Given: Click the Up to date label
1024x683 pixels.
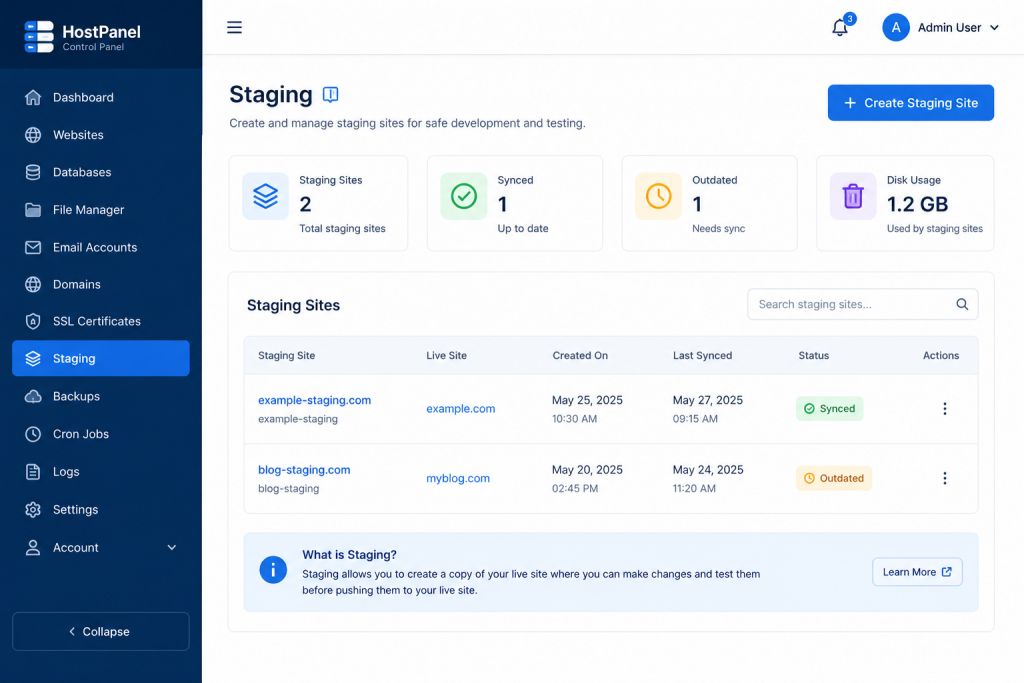Looking at the screenshot, I should (522, 229).
